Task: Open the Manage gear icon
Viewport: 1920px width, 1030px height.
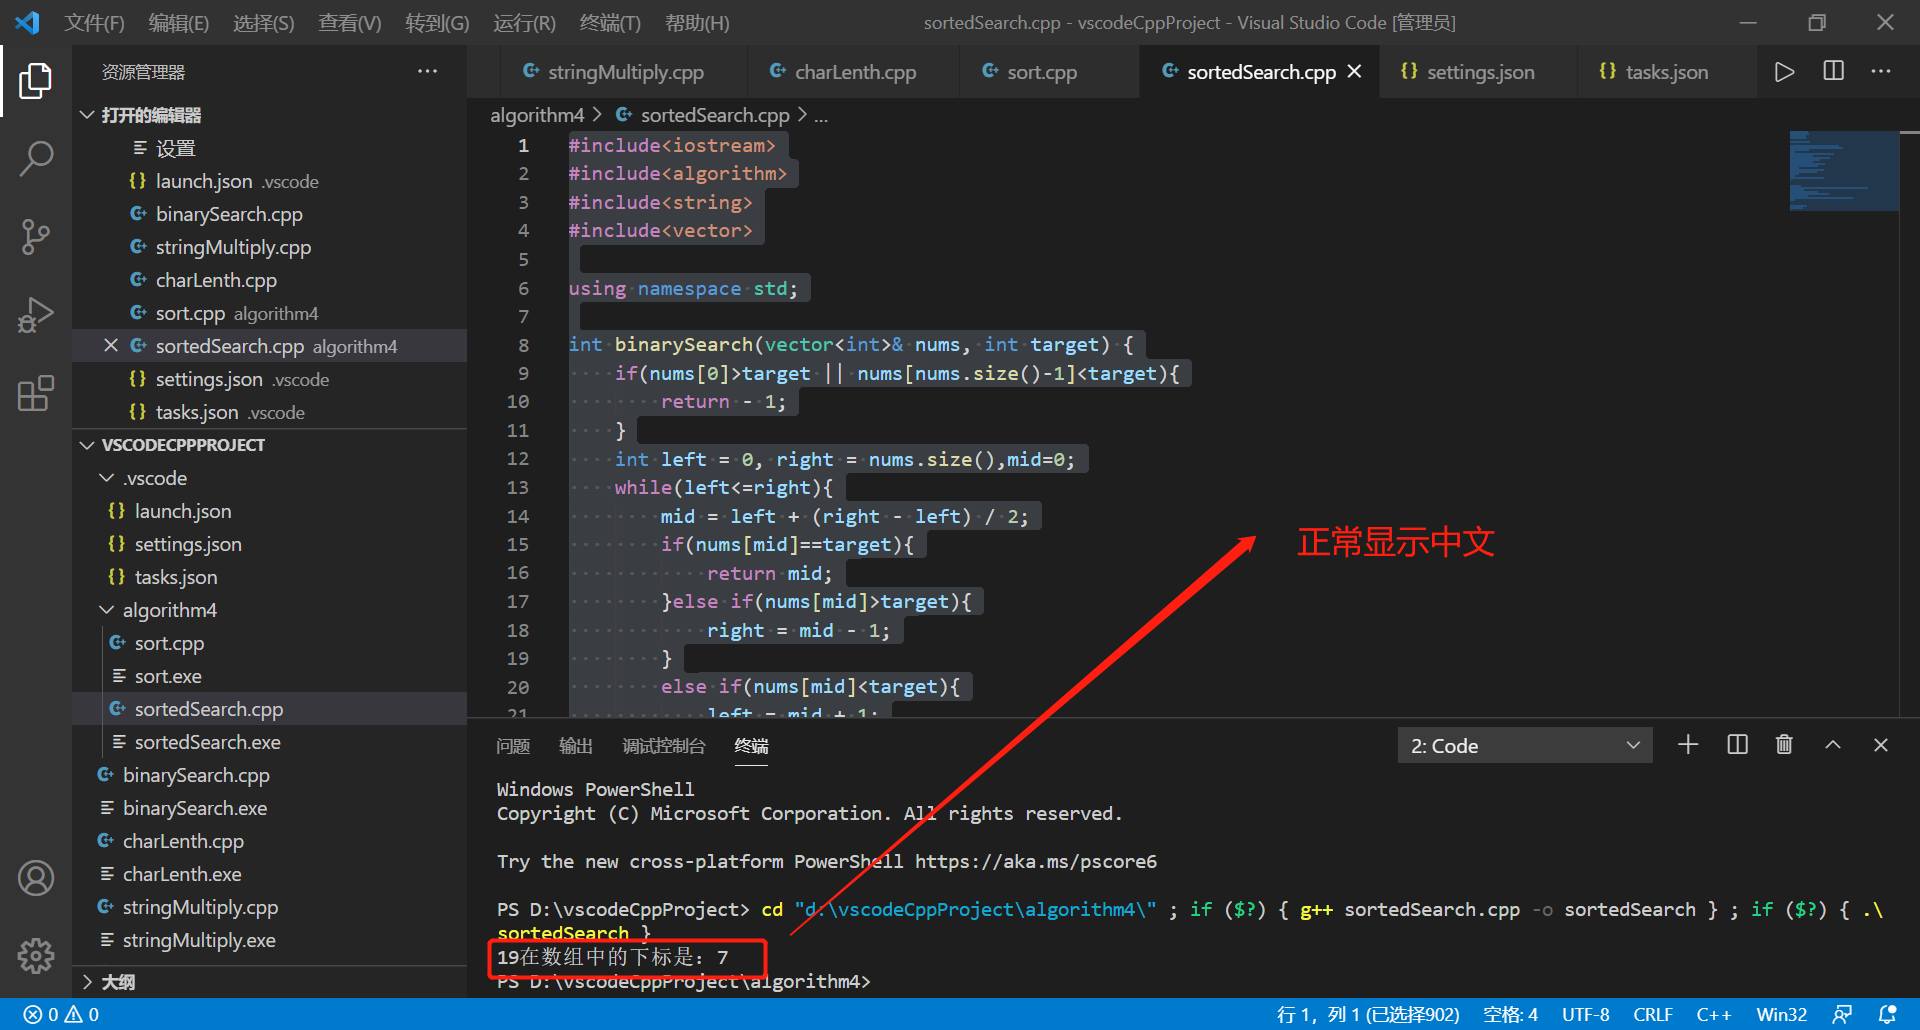Action: point(36,956)
